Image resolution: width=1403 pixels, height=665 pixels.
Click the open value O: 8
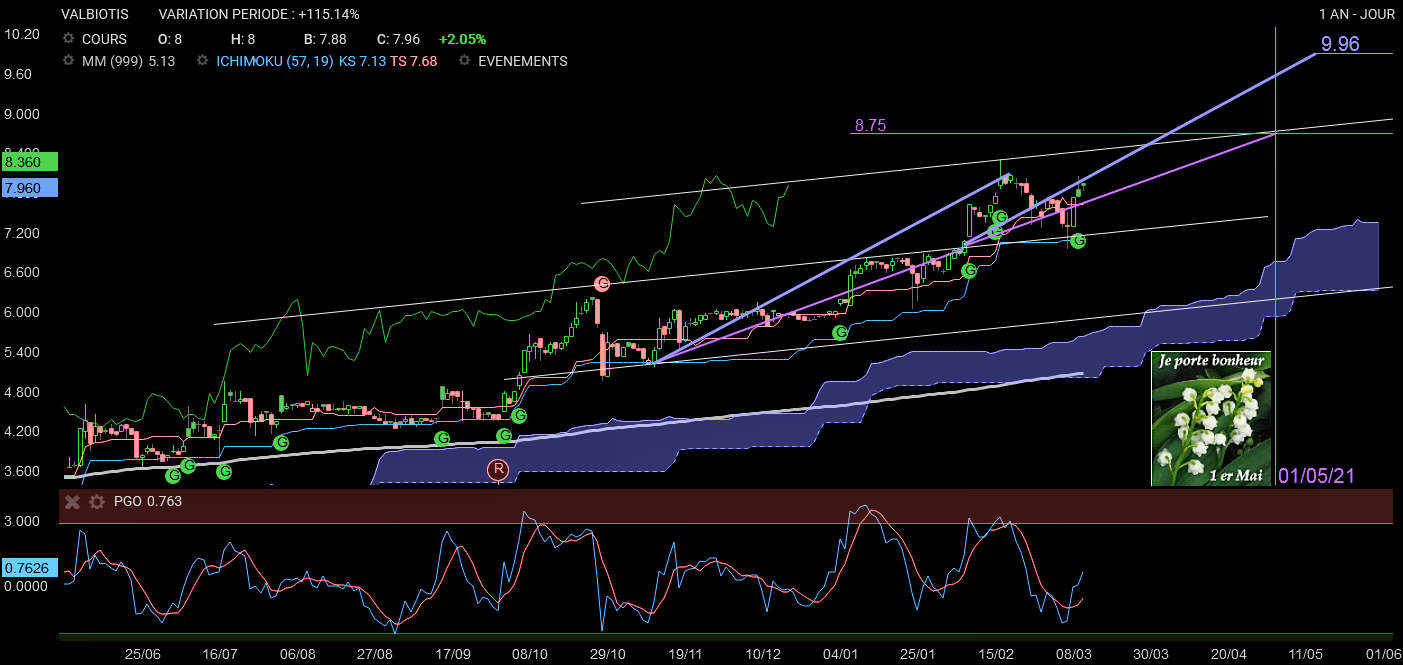tap(171, 39)
